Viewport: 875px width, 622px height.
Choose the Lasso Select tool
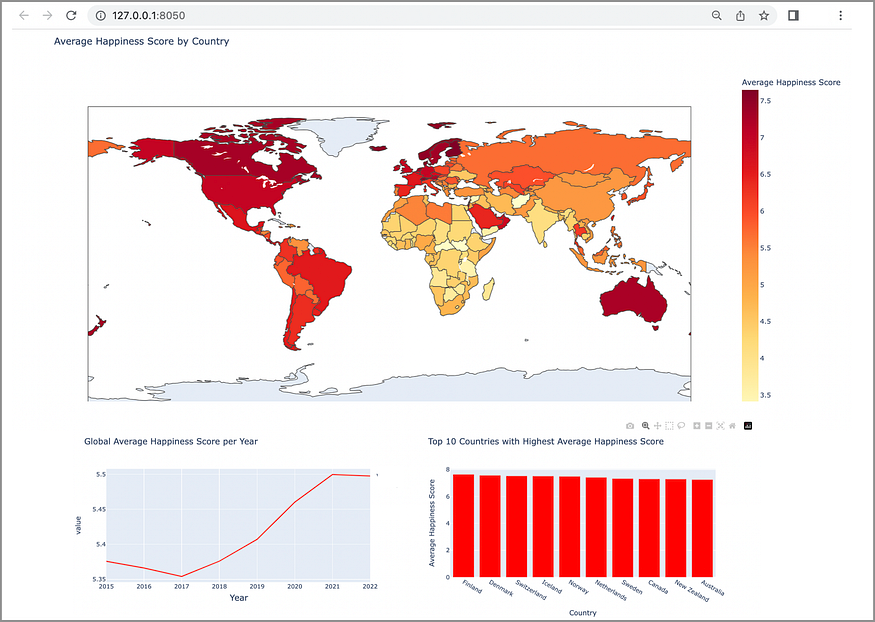tap(681, 426)
